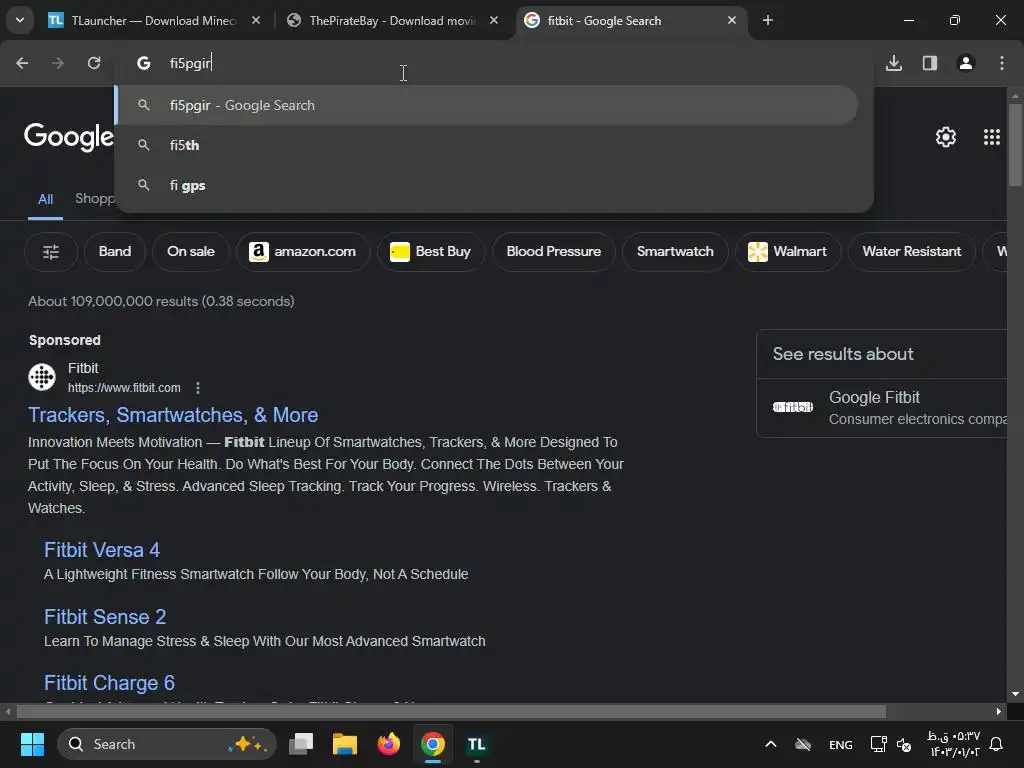Open the notification bell
Viewport: 1024px width, 768px height.
[997, 744]
